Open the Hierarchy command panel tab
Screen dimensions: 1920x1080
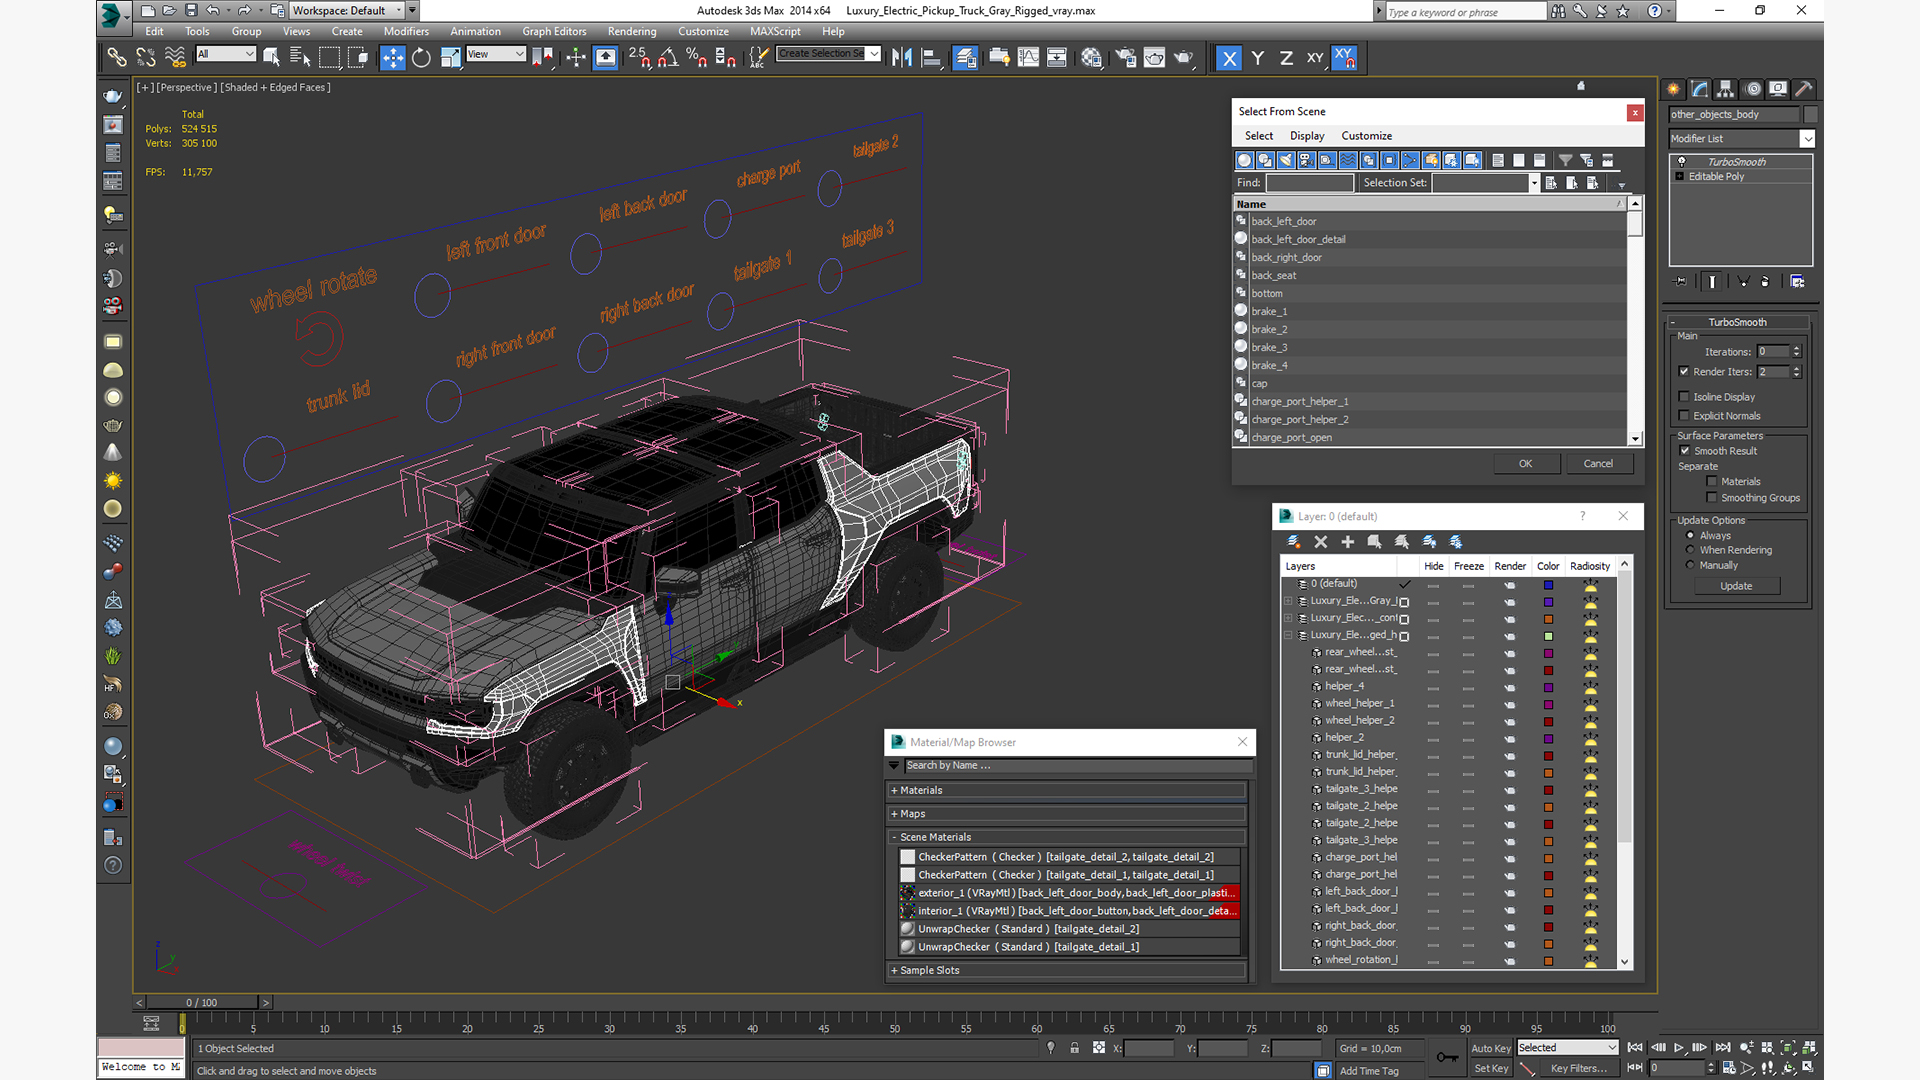1726,89
